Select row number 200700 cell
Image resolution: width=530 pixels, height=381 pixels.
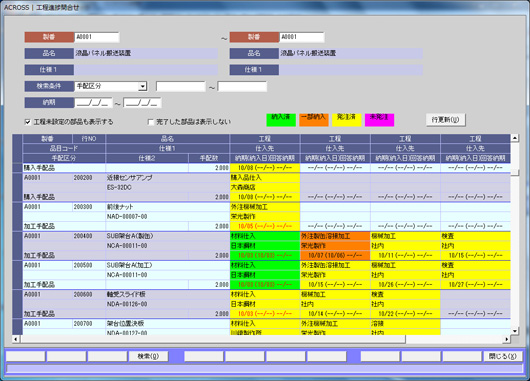click(x=89, y=324)
